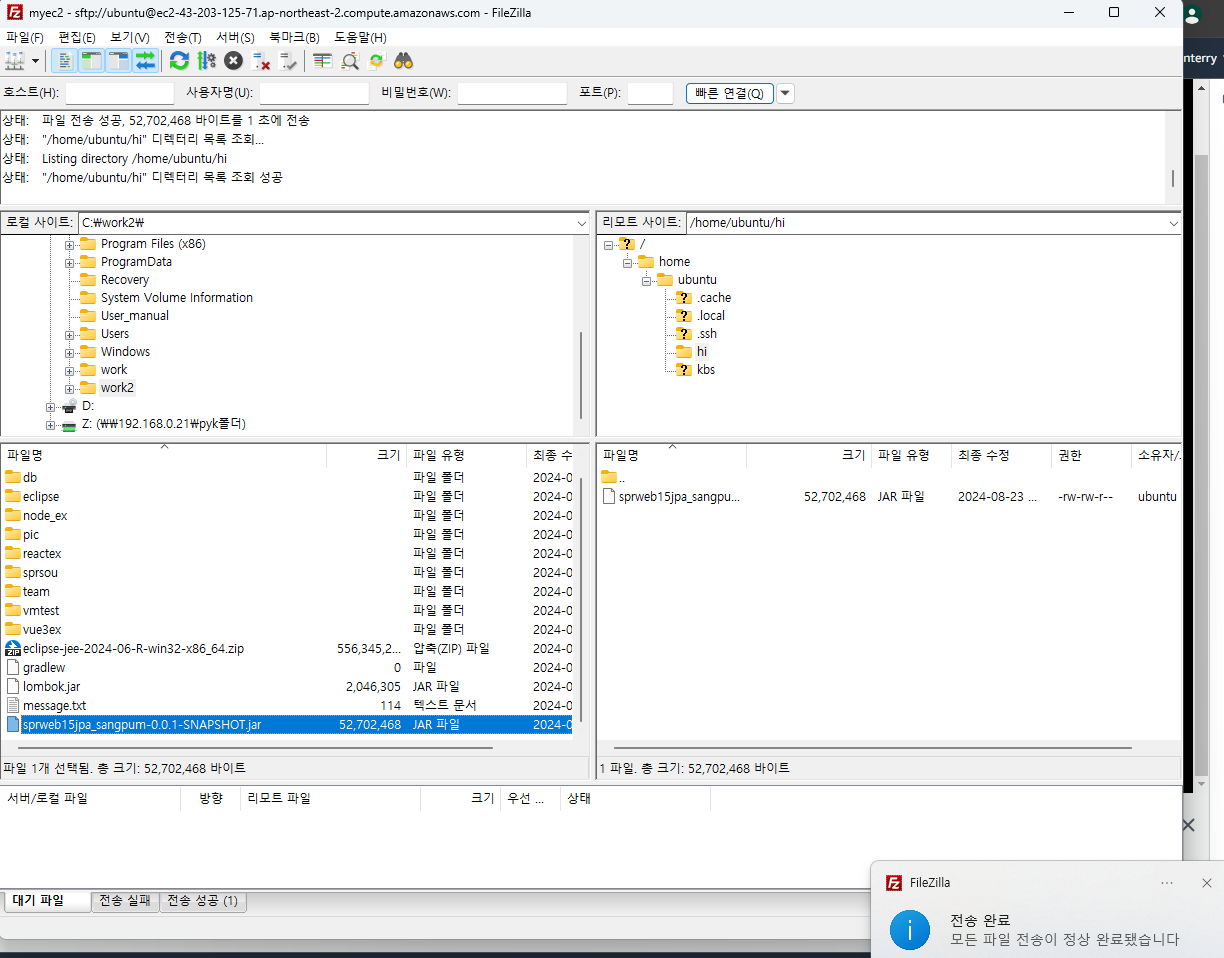Sort remote files by 권한 column header
This screenshot has width=1224, height=958.
pyautogui.click(x=1091, y=455)
